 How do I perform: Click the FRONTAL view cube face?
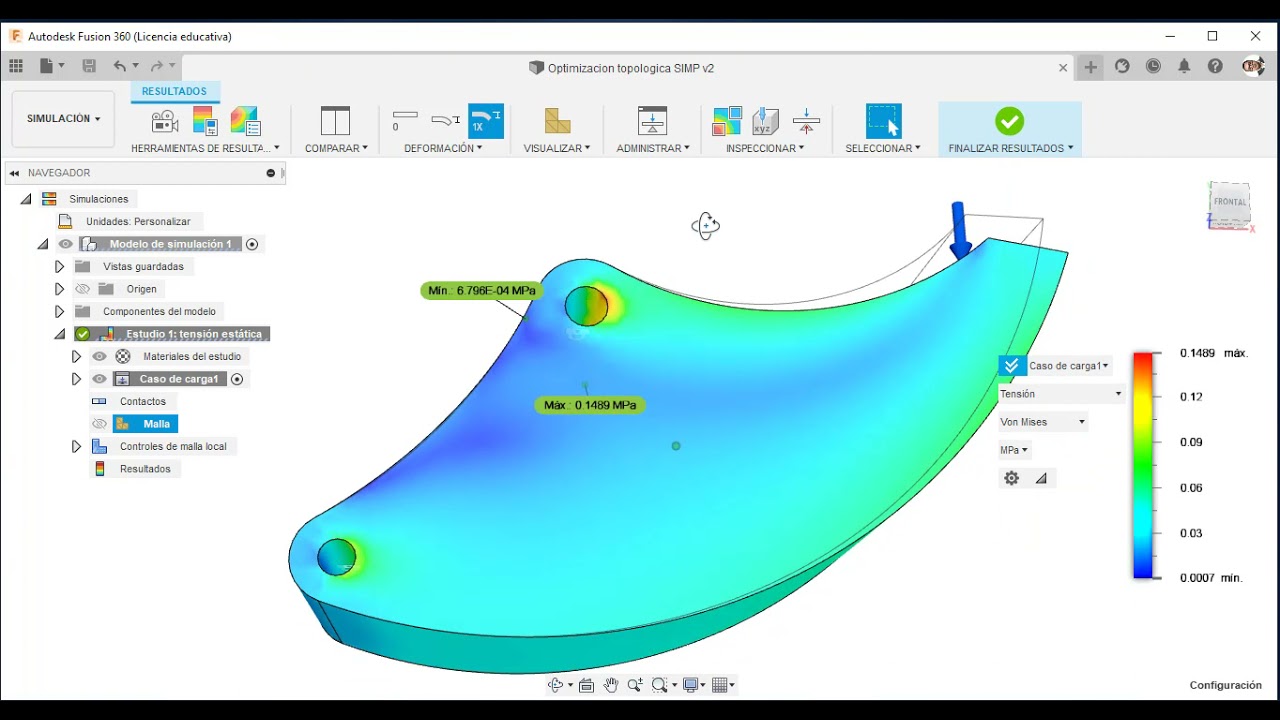(1229, 202)
